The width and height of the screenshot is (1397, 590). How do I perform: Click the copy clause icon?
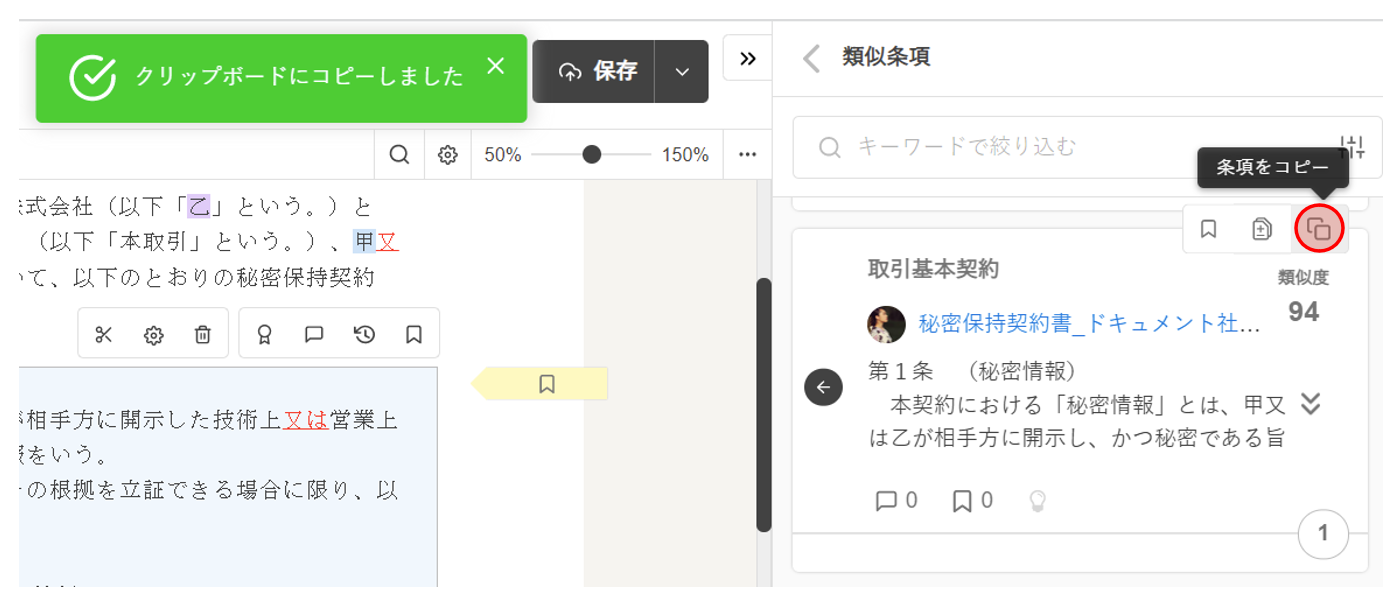(1319, 230)
